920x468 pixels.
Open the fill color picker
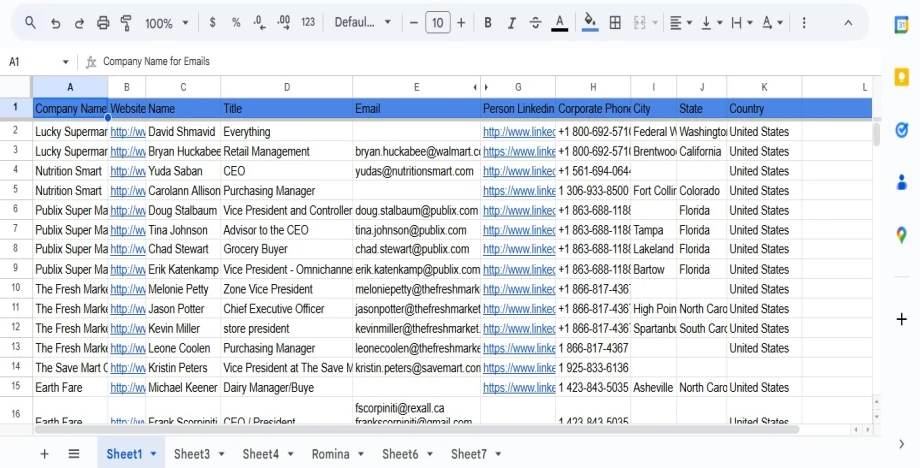pyautogui.click(x=590, y=22)
